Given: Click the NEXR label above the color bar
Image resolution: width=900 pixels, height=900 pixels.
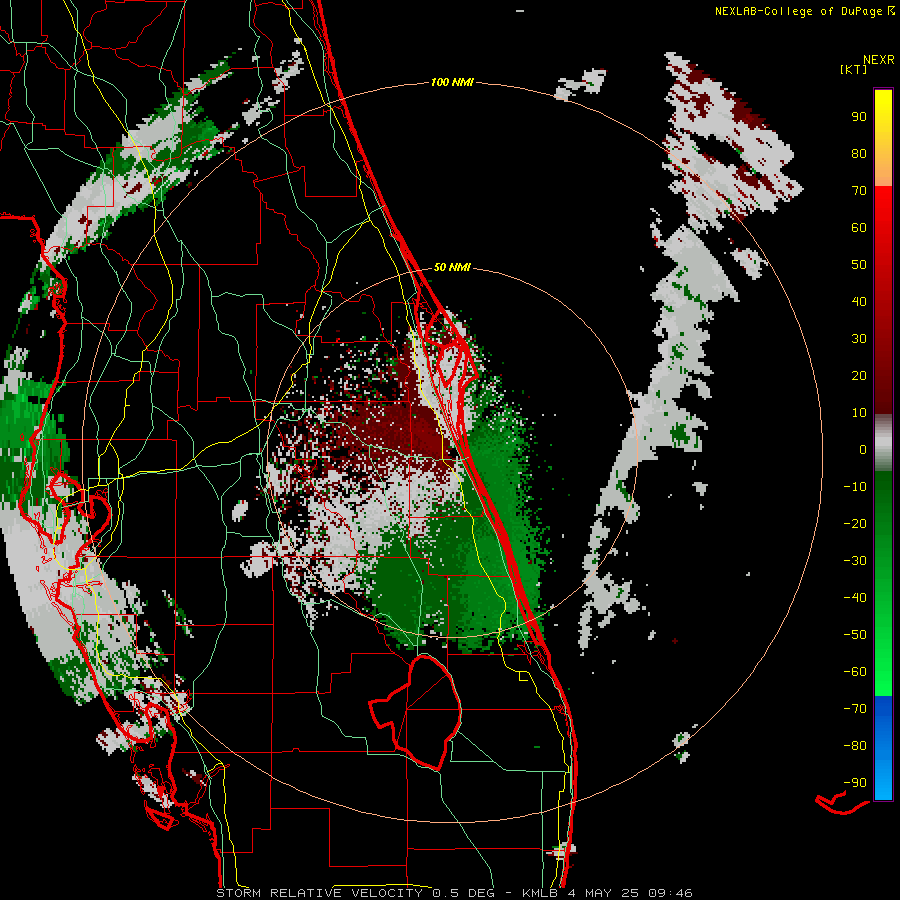Looking at the screenshot, I should pyautogui.click(x=879, y=60).
